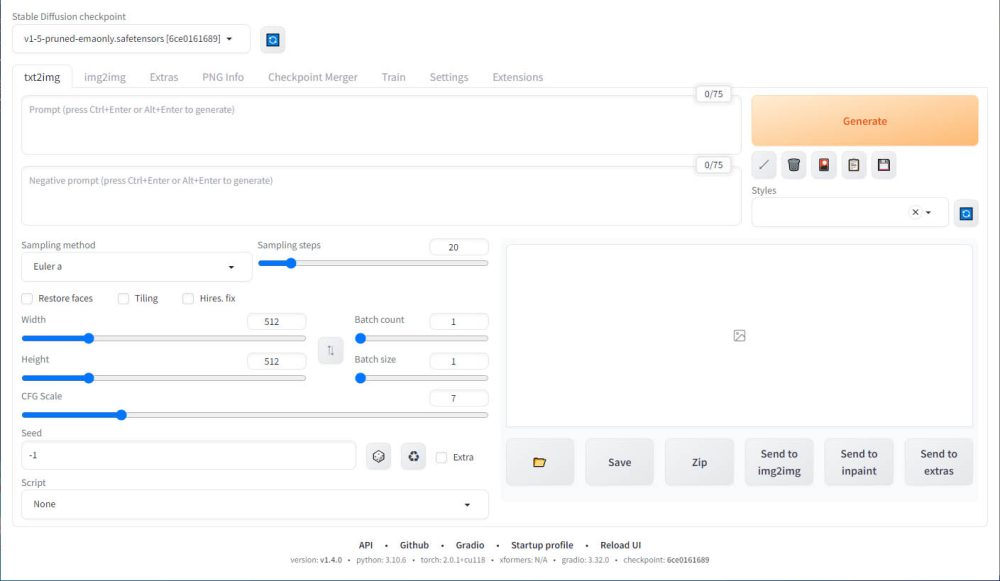Swap width and height values
Image resolution: width=1000 pixels, height=581 pixels.
point(330,350)
